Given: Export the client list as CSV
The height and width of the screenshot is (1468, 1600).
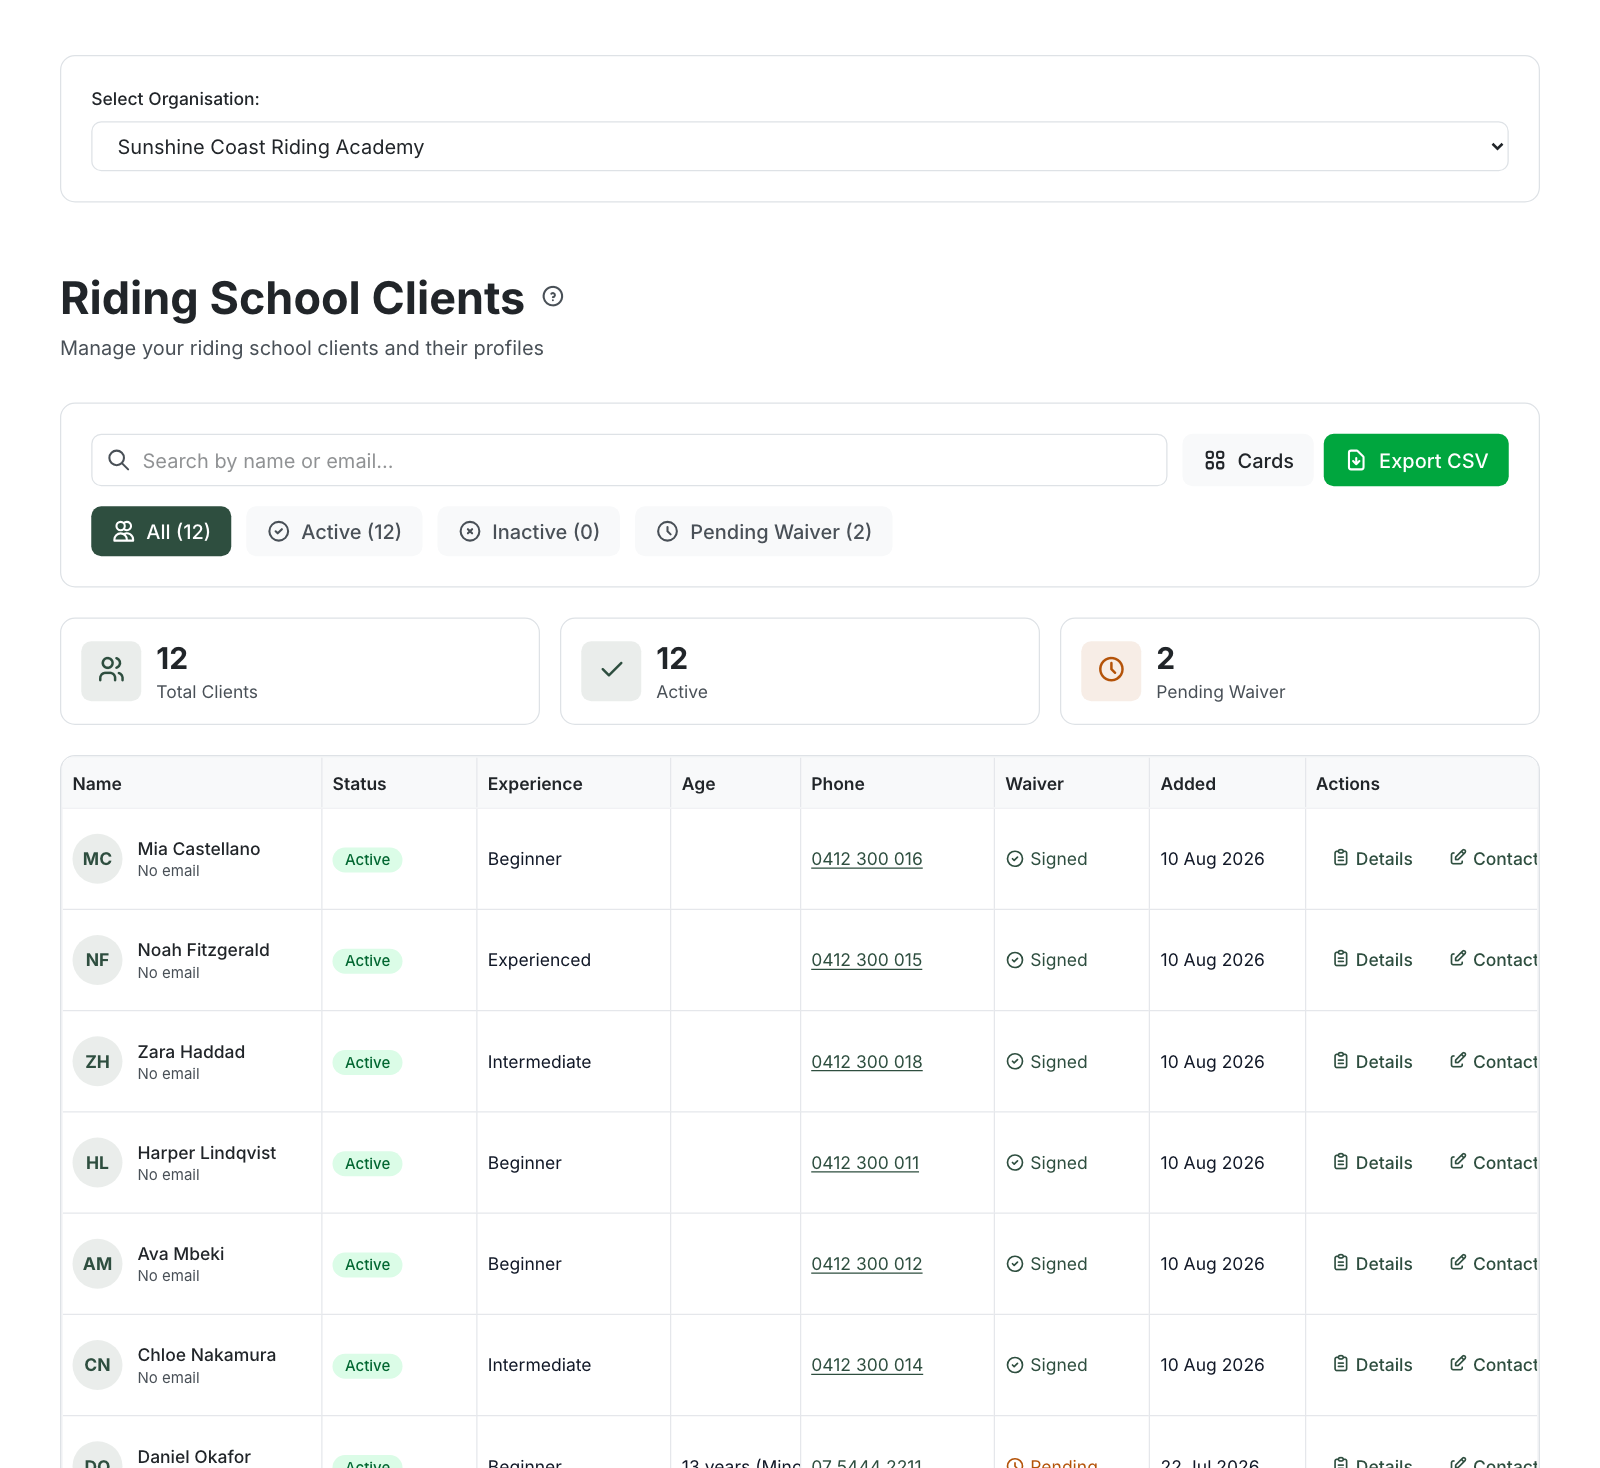Looking at the screenshot, I should coord(1416,460).
